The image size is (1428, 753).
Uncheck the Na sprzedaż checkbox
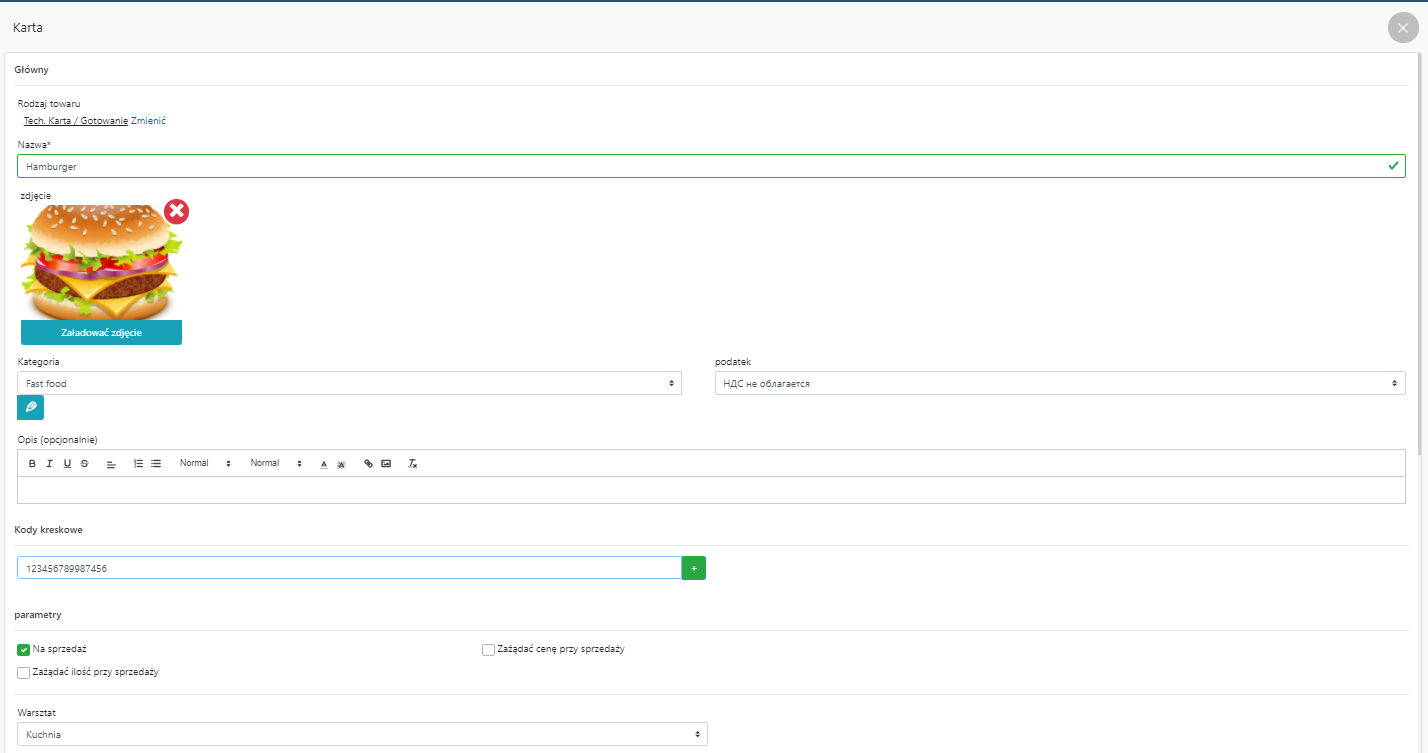click(x=24, y=650)
